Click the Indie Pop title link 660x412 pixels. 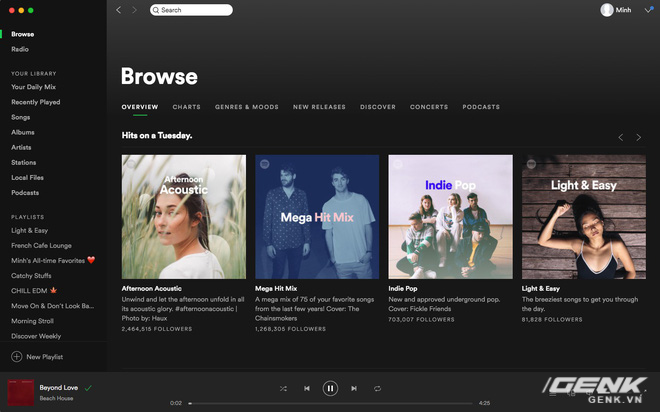403,289
